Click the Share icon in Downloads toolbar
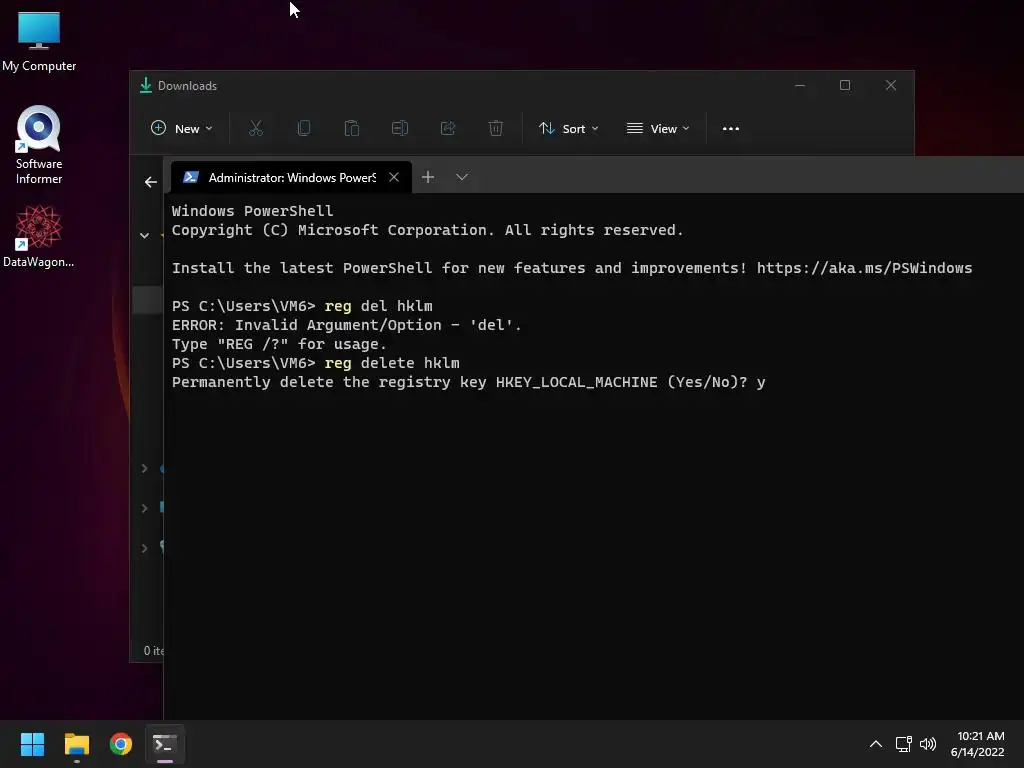 tap(447, 128)
